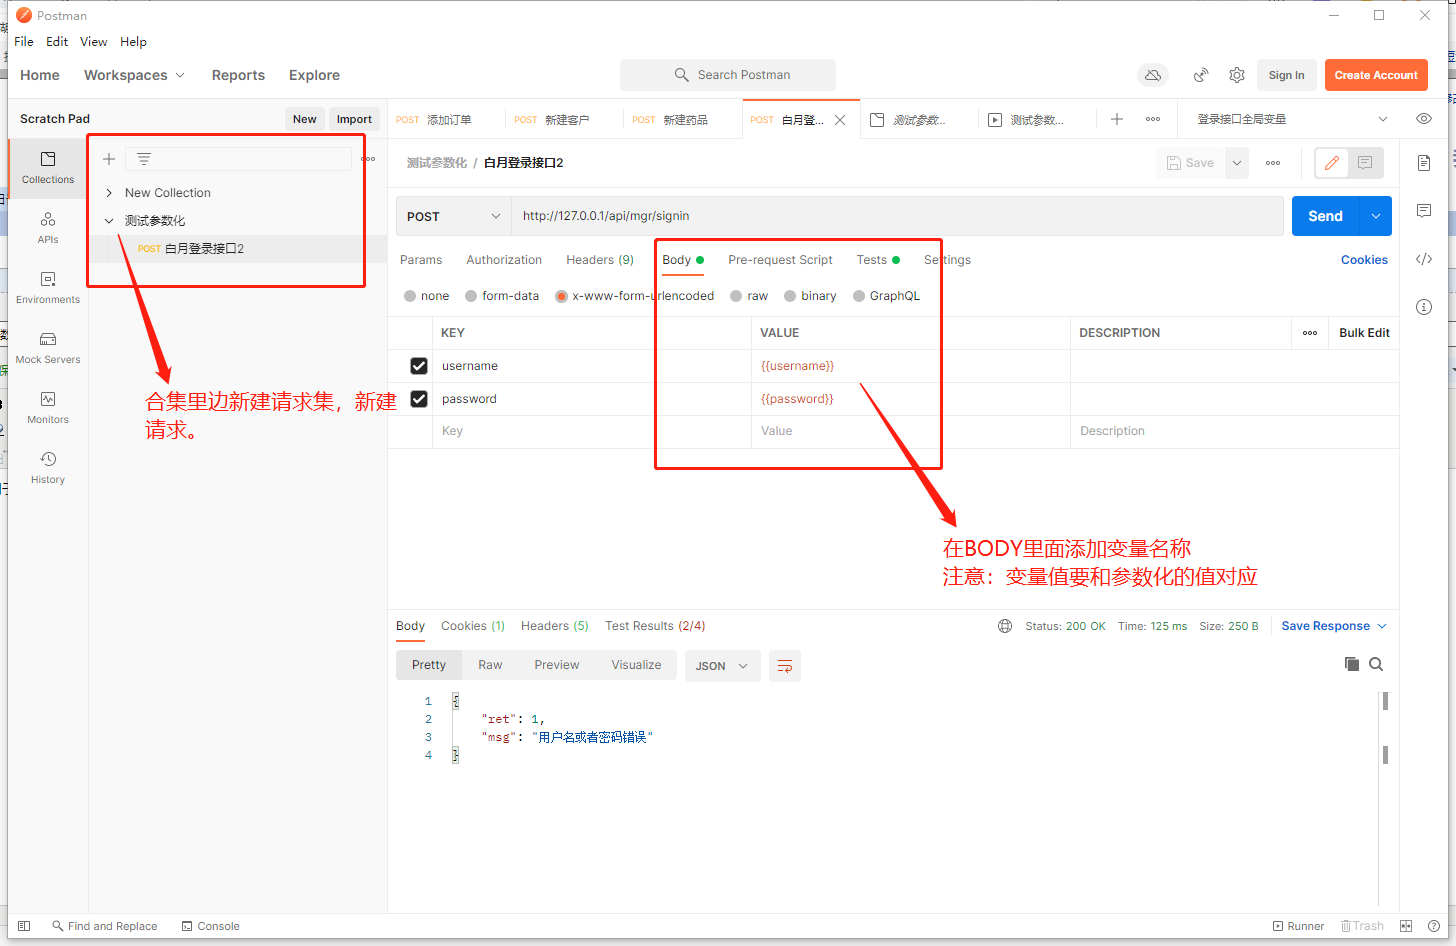Open the Edit menu
This screenshot has width=1456, height=946.
[57, 42]
